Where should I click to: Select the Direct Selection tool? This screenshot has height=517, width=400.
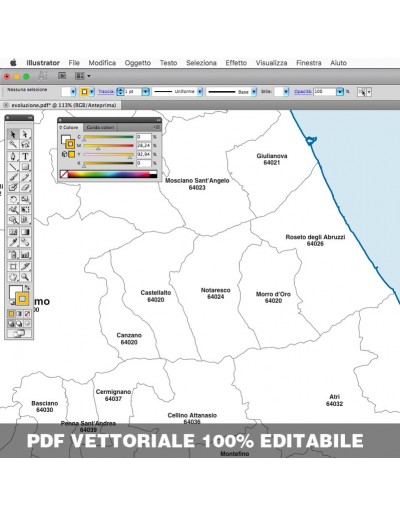point(25,134)
